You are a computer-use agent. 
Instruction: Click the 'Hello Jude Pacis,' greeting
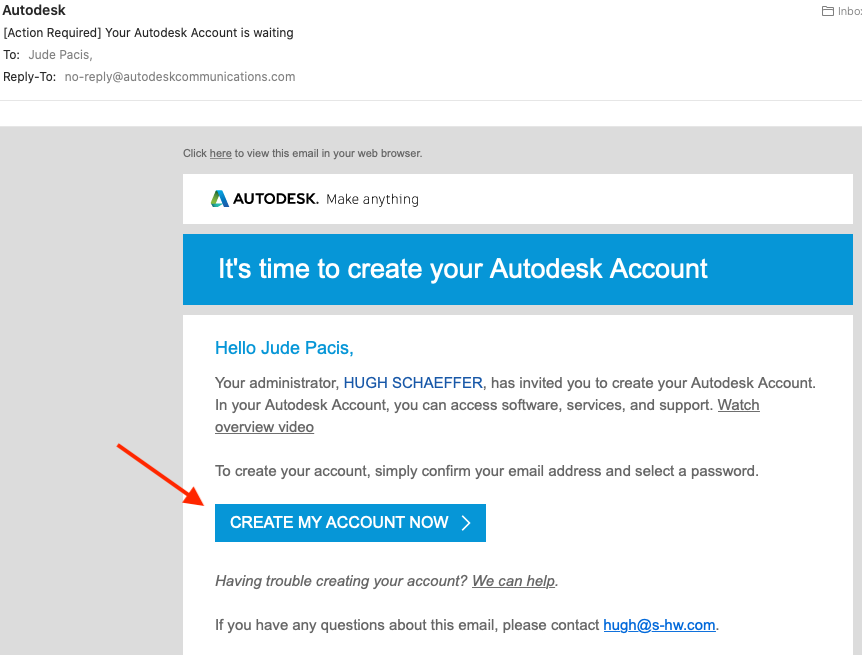coord(284,348)
